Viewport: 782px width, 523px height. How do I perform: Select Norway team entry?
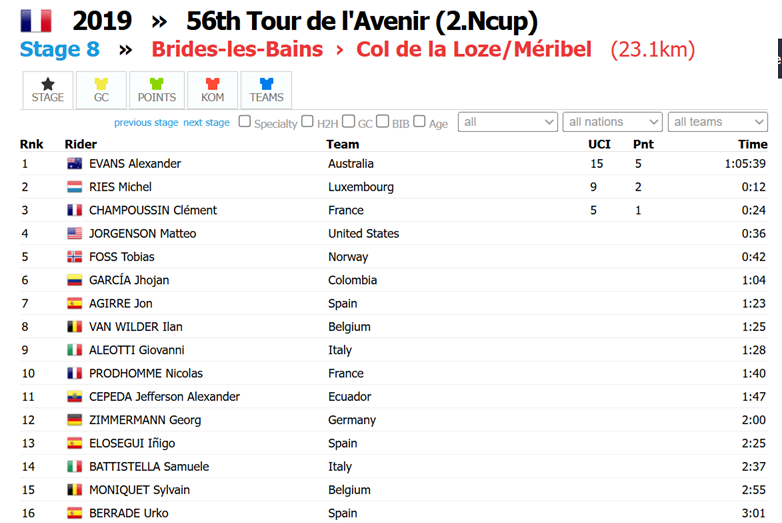tap(348, 257)
